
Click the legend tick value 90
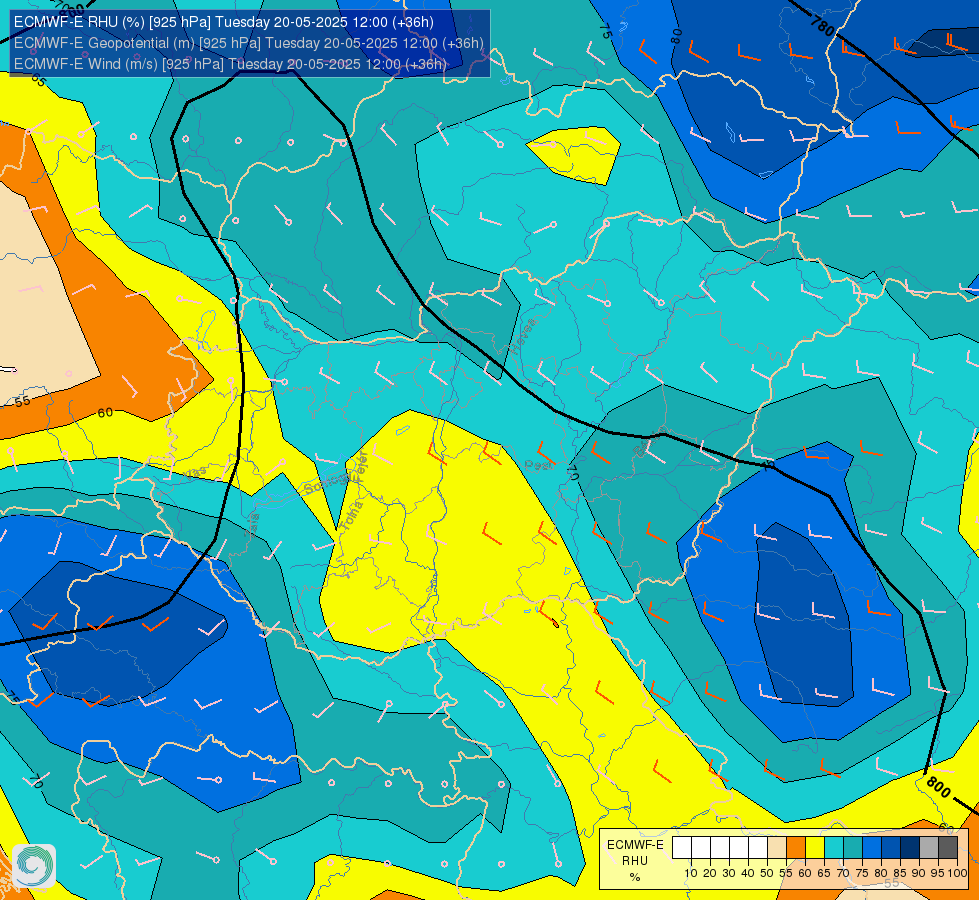tap(918, 873)
